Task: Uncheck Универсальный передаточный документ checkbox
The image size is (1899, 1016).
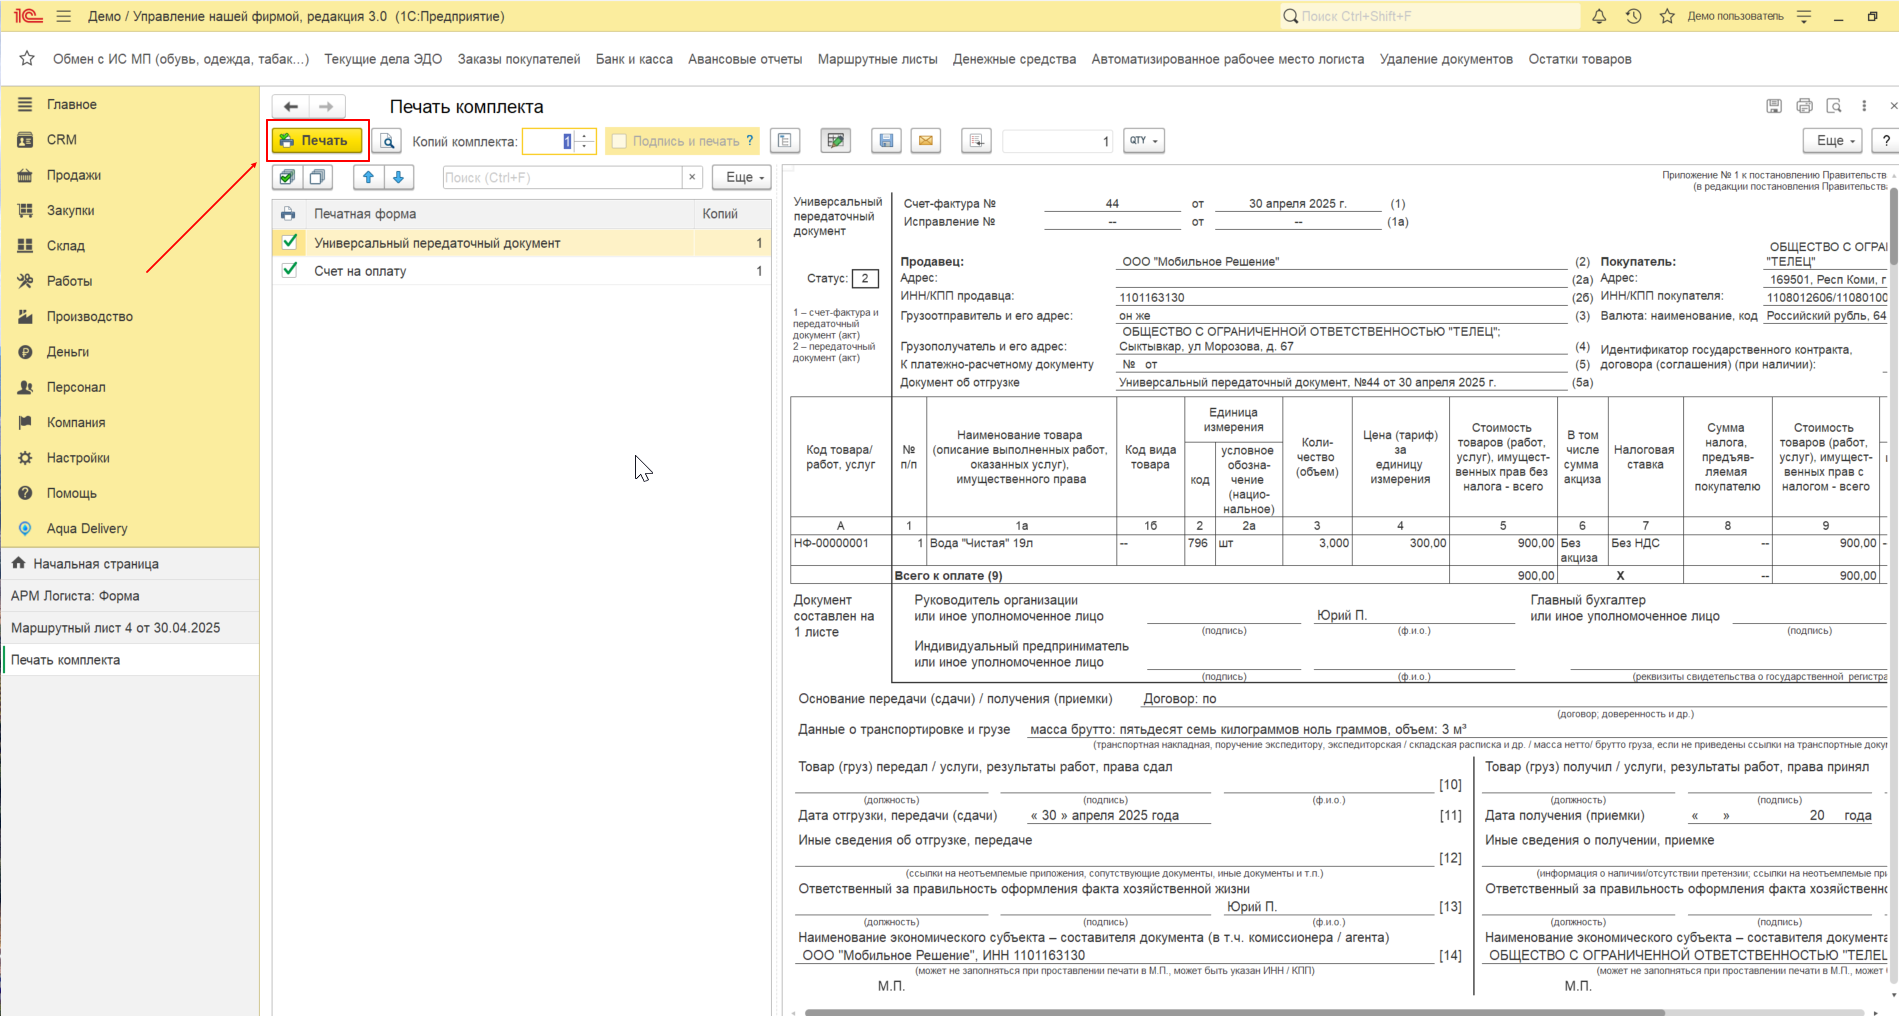Action: click(289, 242)
